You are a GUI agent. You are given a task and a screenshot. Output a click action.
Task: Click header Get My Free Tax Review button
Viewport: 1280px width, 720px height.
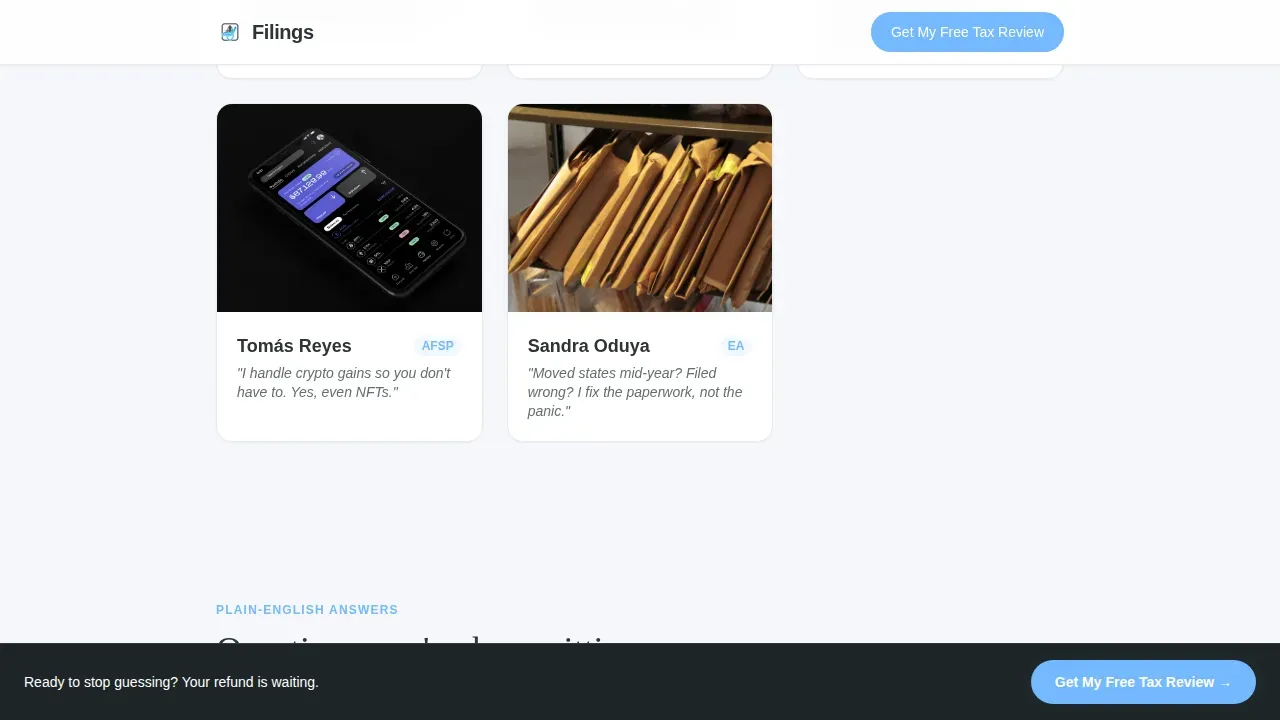point(967,32)
